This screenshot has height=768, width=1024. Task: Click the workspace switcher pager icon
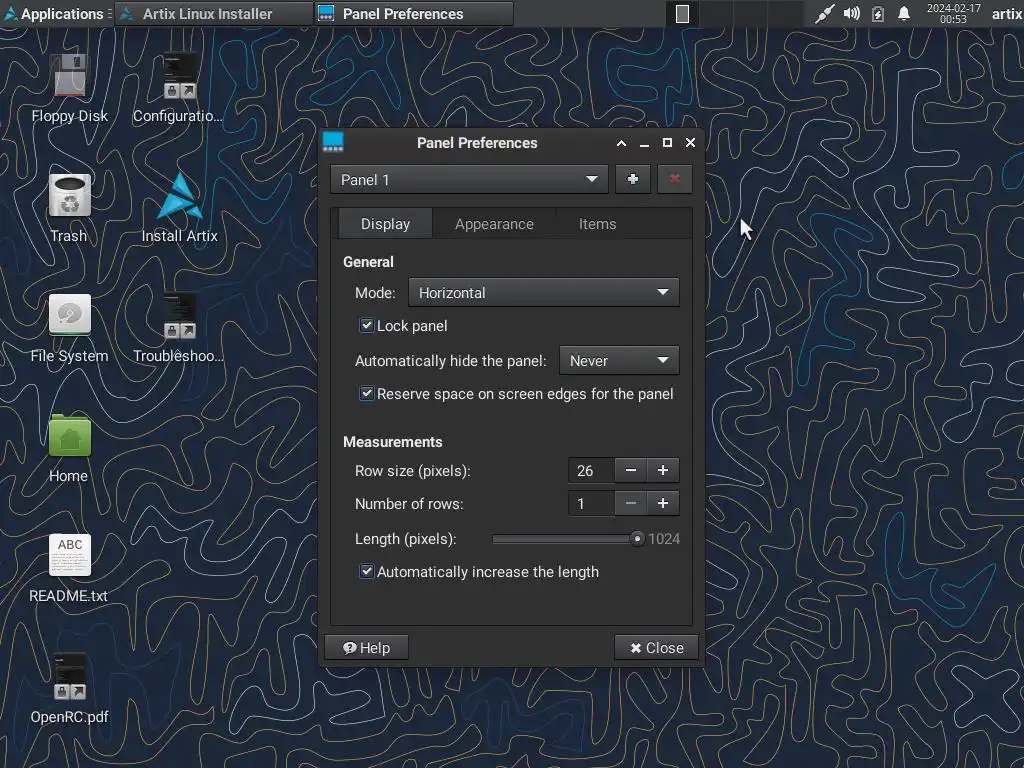coord(682,14)
